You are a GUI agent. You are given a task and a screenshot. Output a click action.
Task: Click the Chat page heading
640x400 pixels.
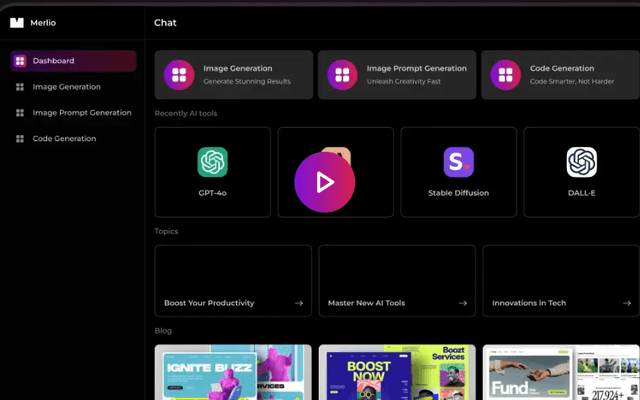[165, 23]
